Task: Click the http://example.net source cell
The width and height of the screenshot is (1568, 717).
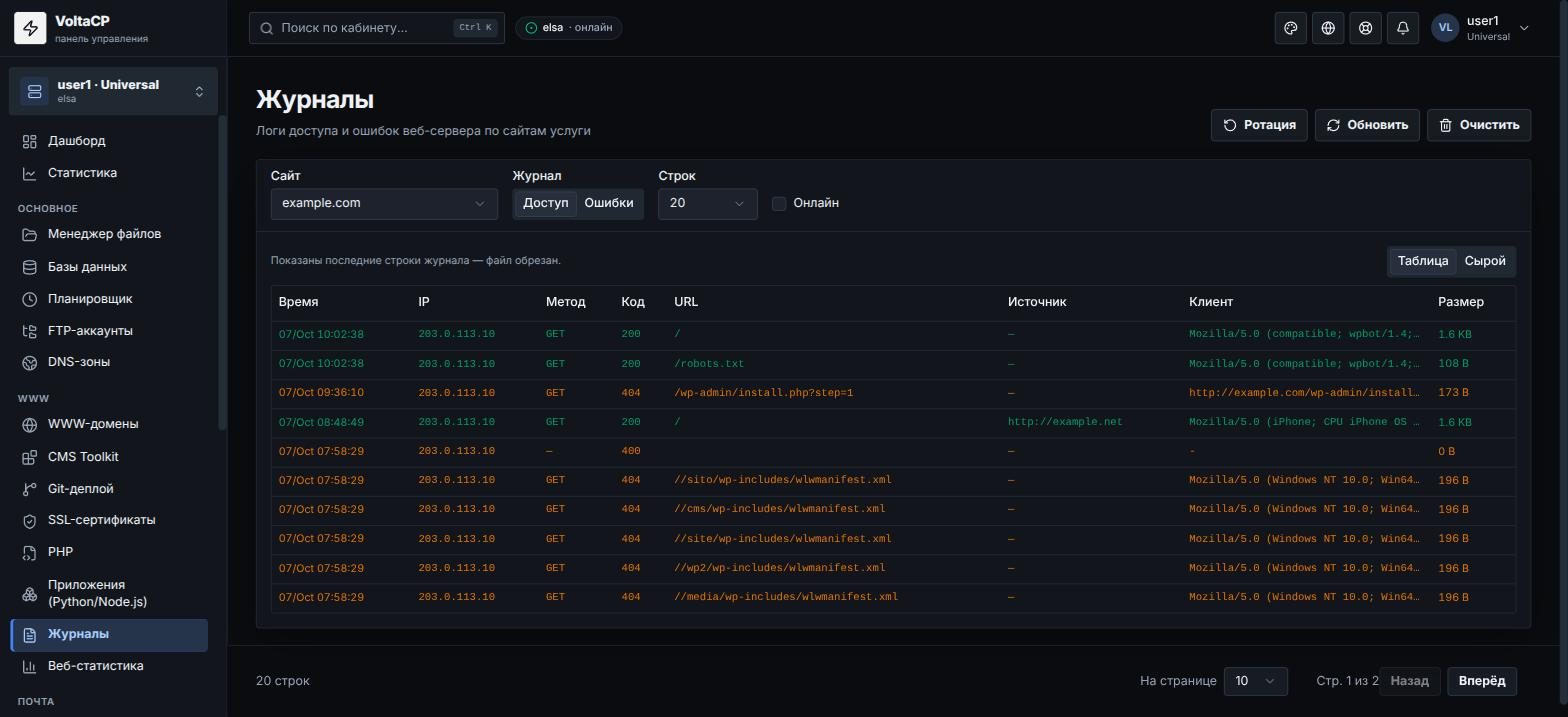Action: [1065, 422]
